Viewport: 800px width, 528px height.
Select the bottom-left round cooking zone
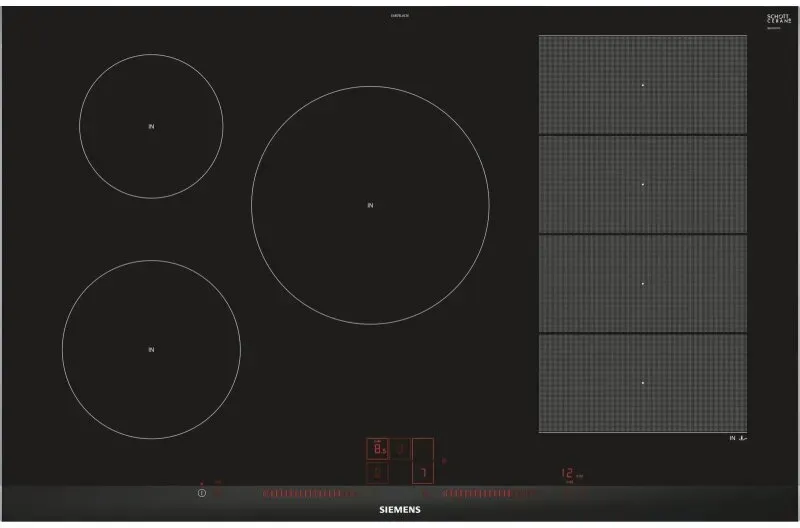point(151,349)
